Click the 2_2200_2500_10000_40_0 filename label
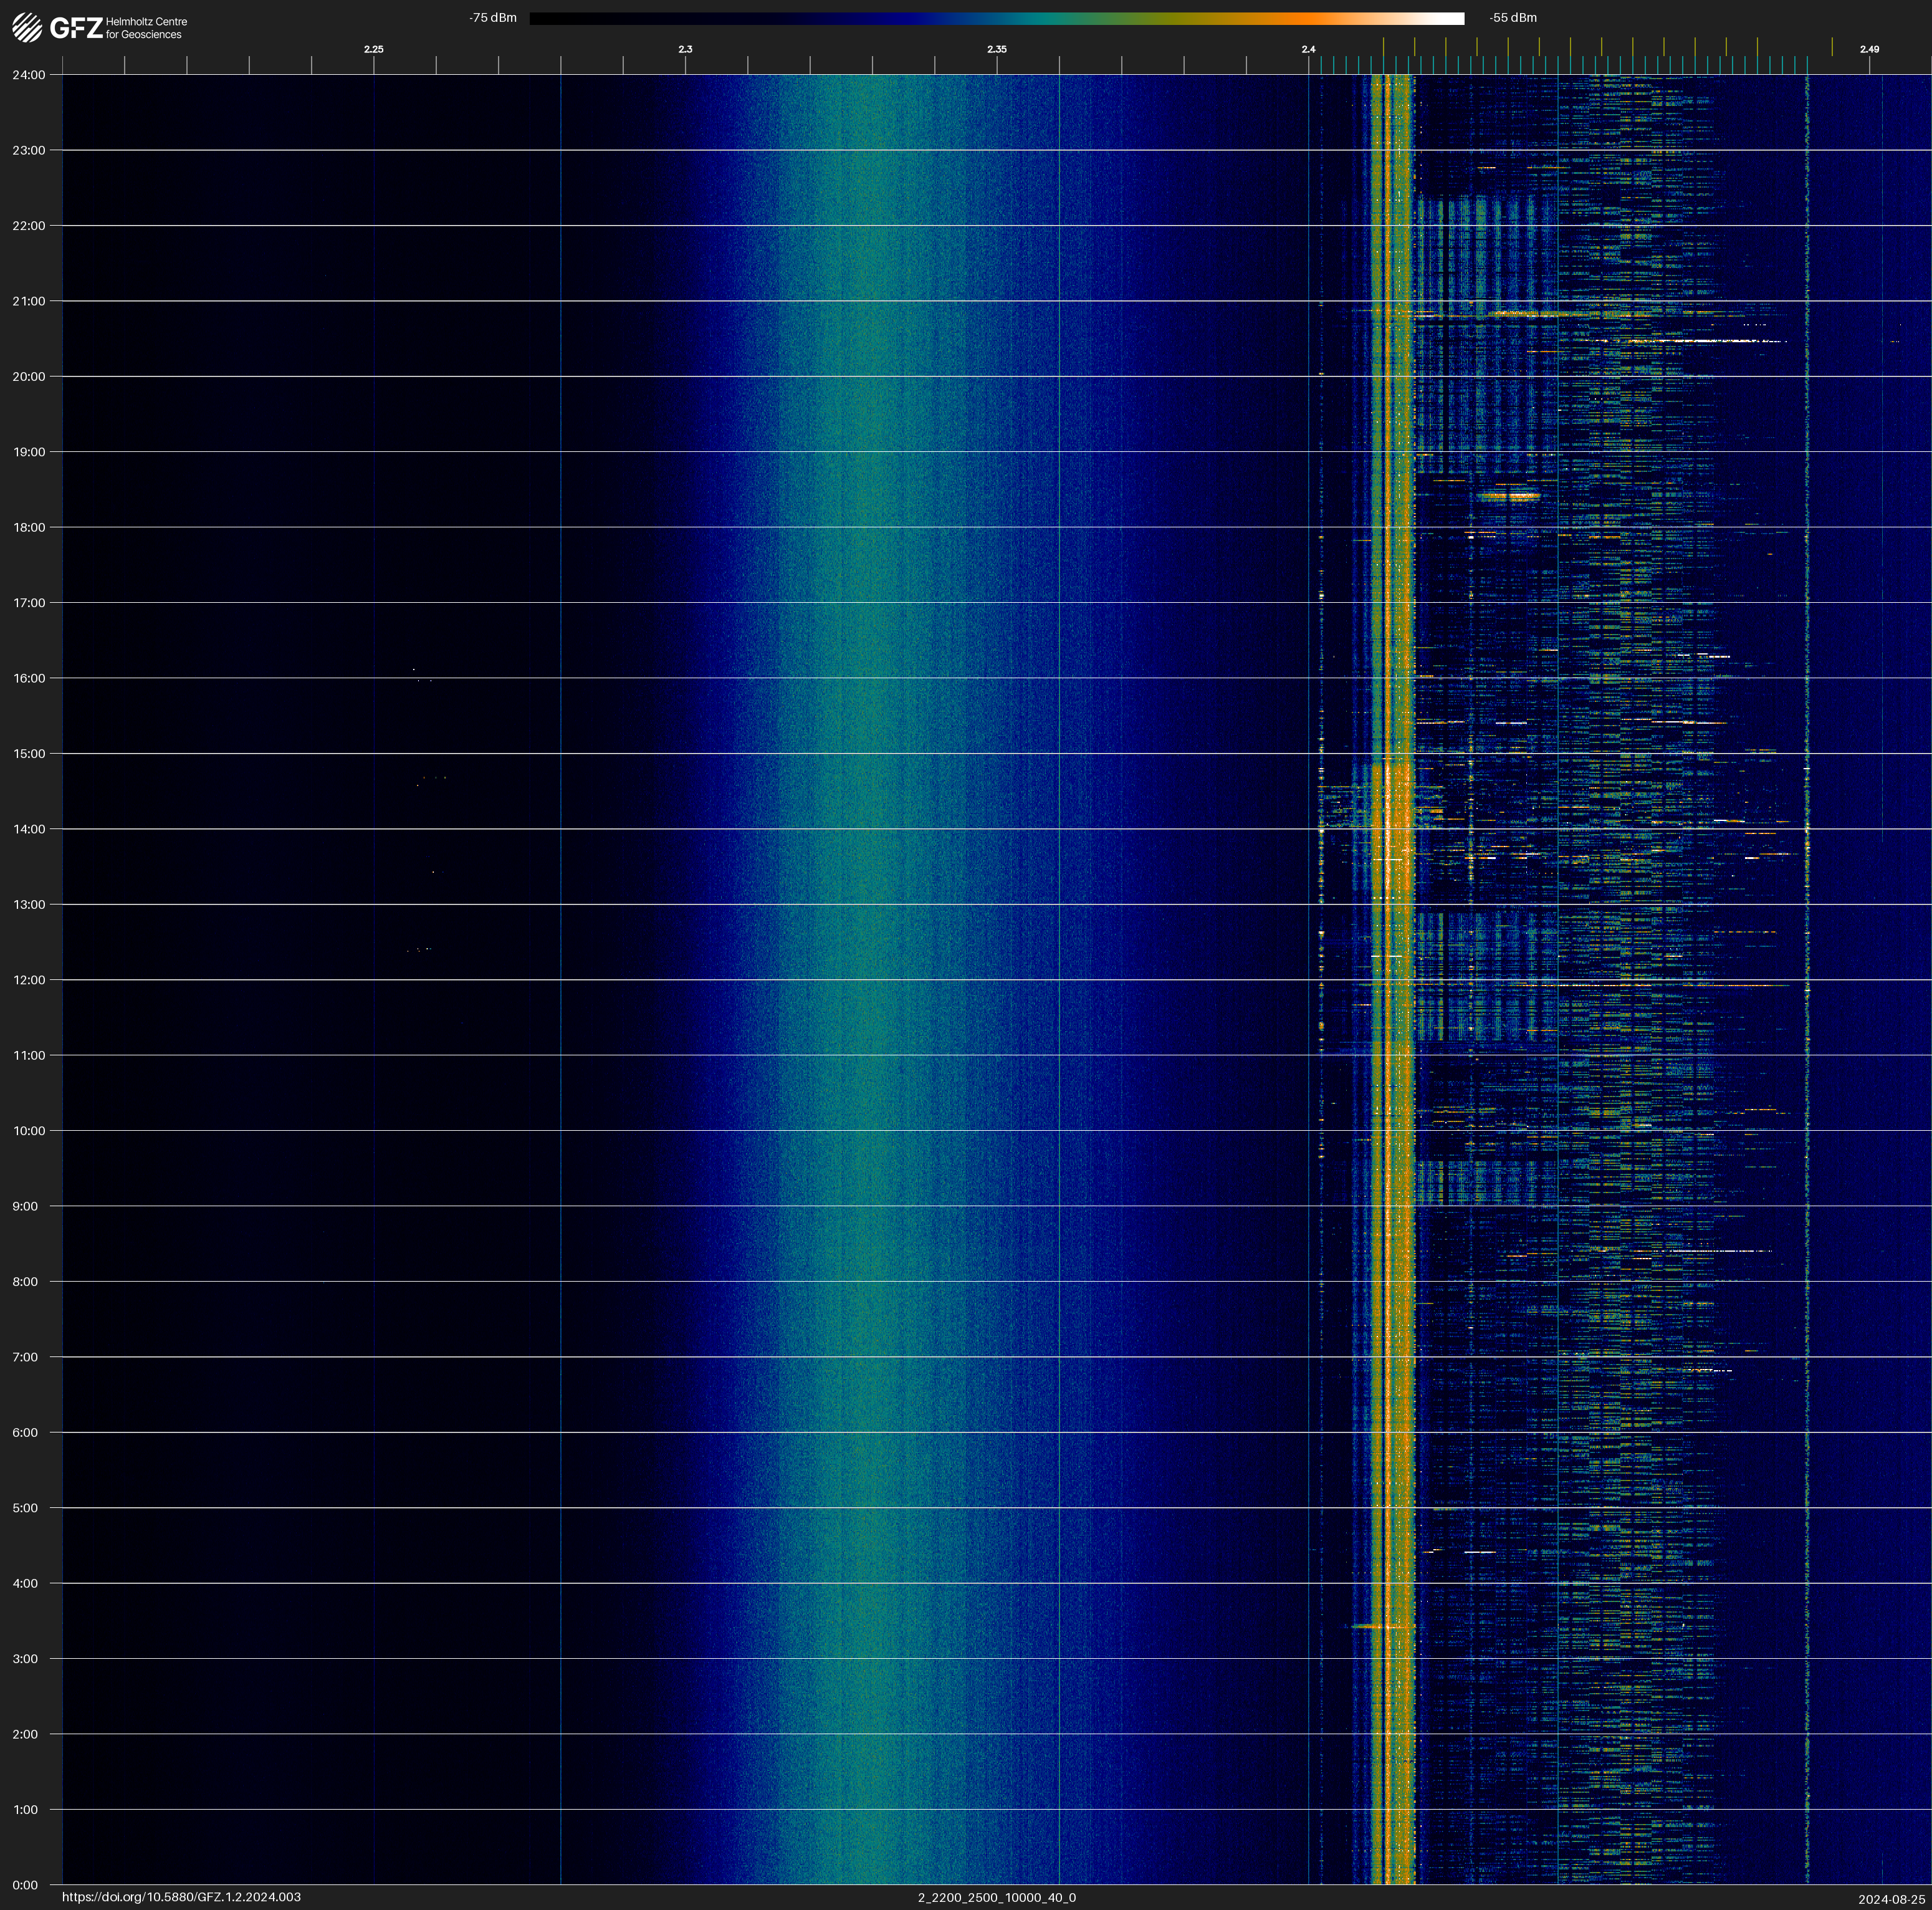The width and height of the screenshot is (1932, 1910). tap(996, 1897)
